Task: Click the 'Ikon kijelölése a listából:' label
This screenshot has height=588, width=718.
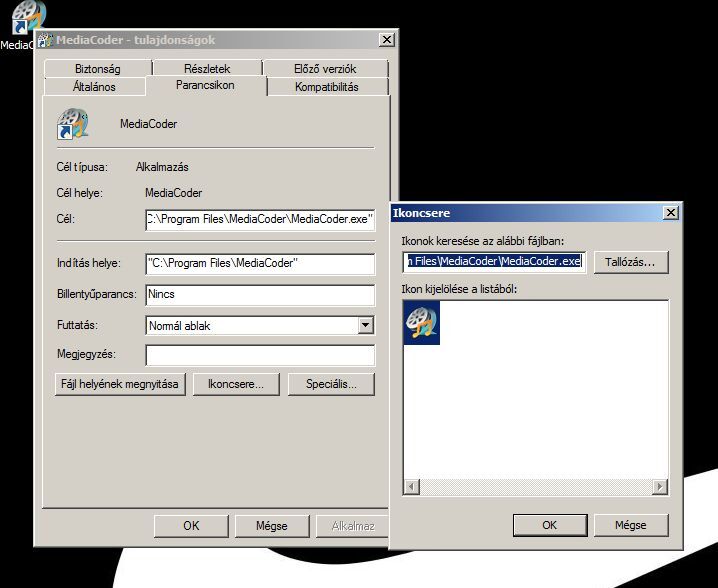Action: 459,289
